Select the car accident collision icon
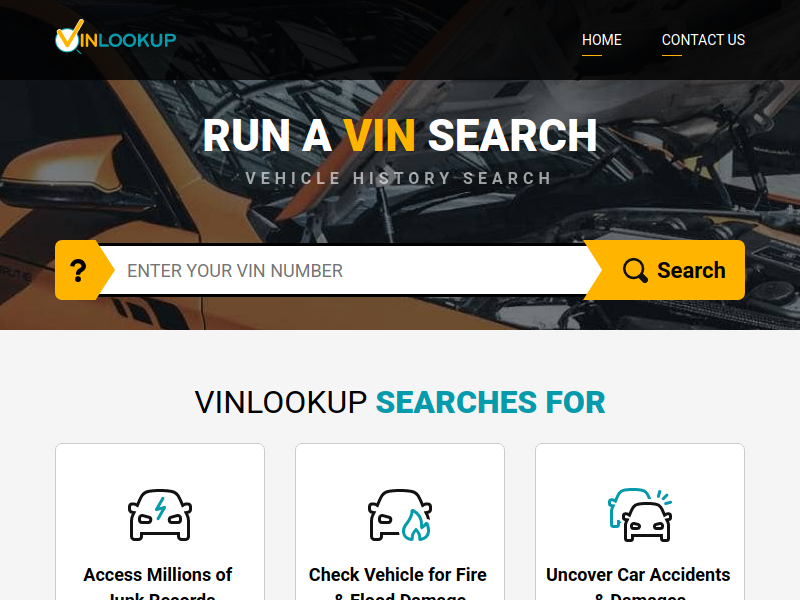Screen dimensions: 800x600 [x=640, y=515]
